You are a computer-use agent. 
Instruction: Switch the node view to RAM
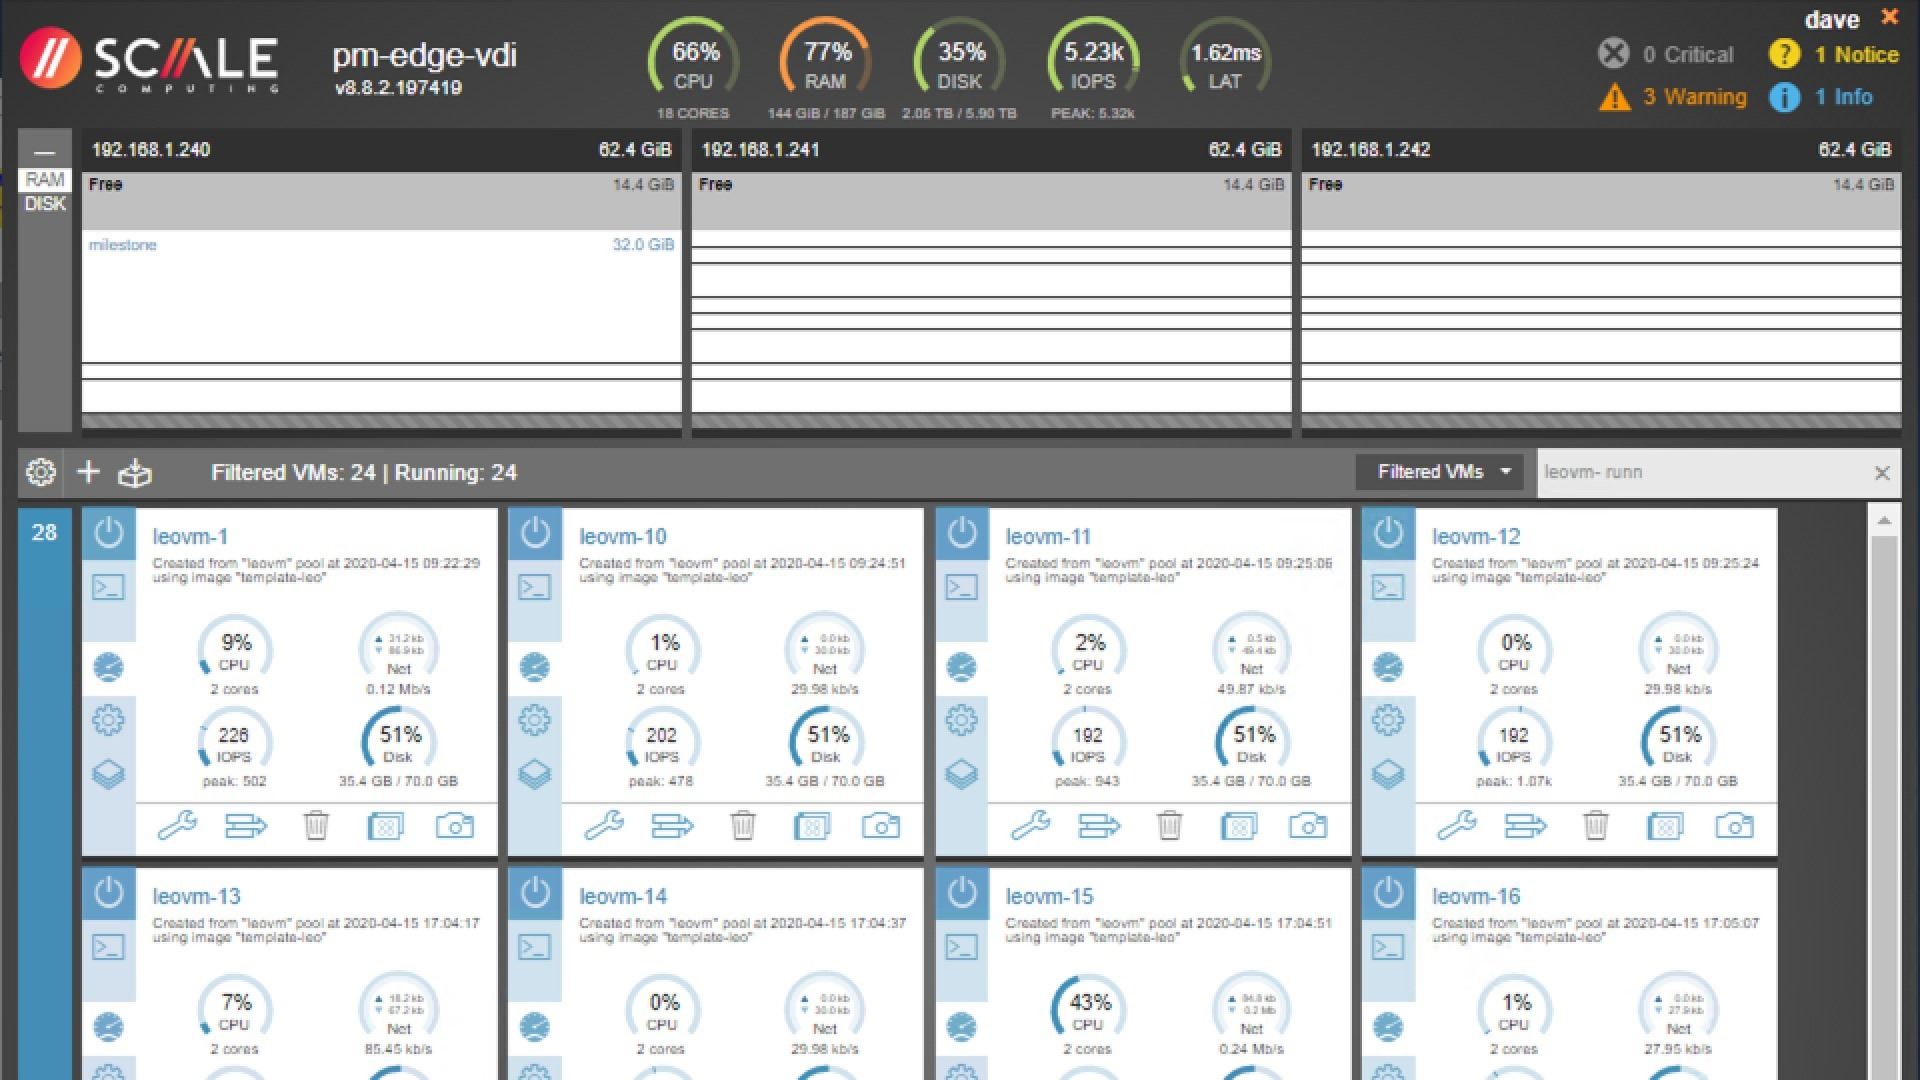click(45, 180)
